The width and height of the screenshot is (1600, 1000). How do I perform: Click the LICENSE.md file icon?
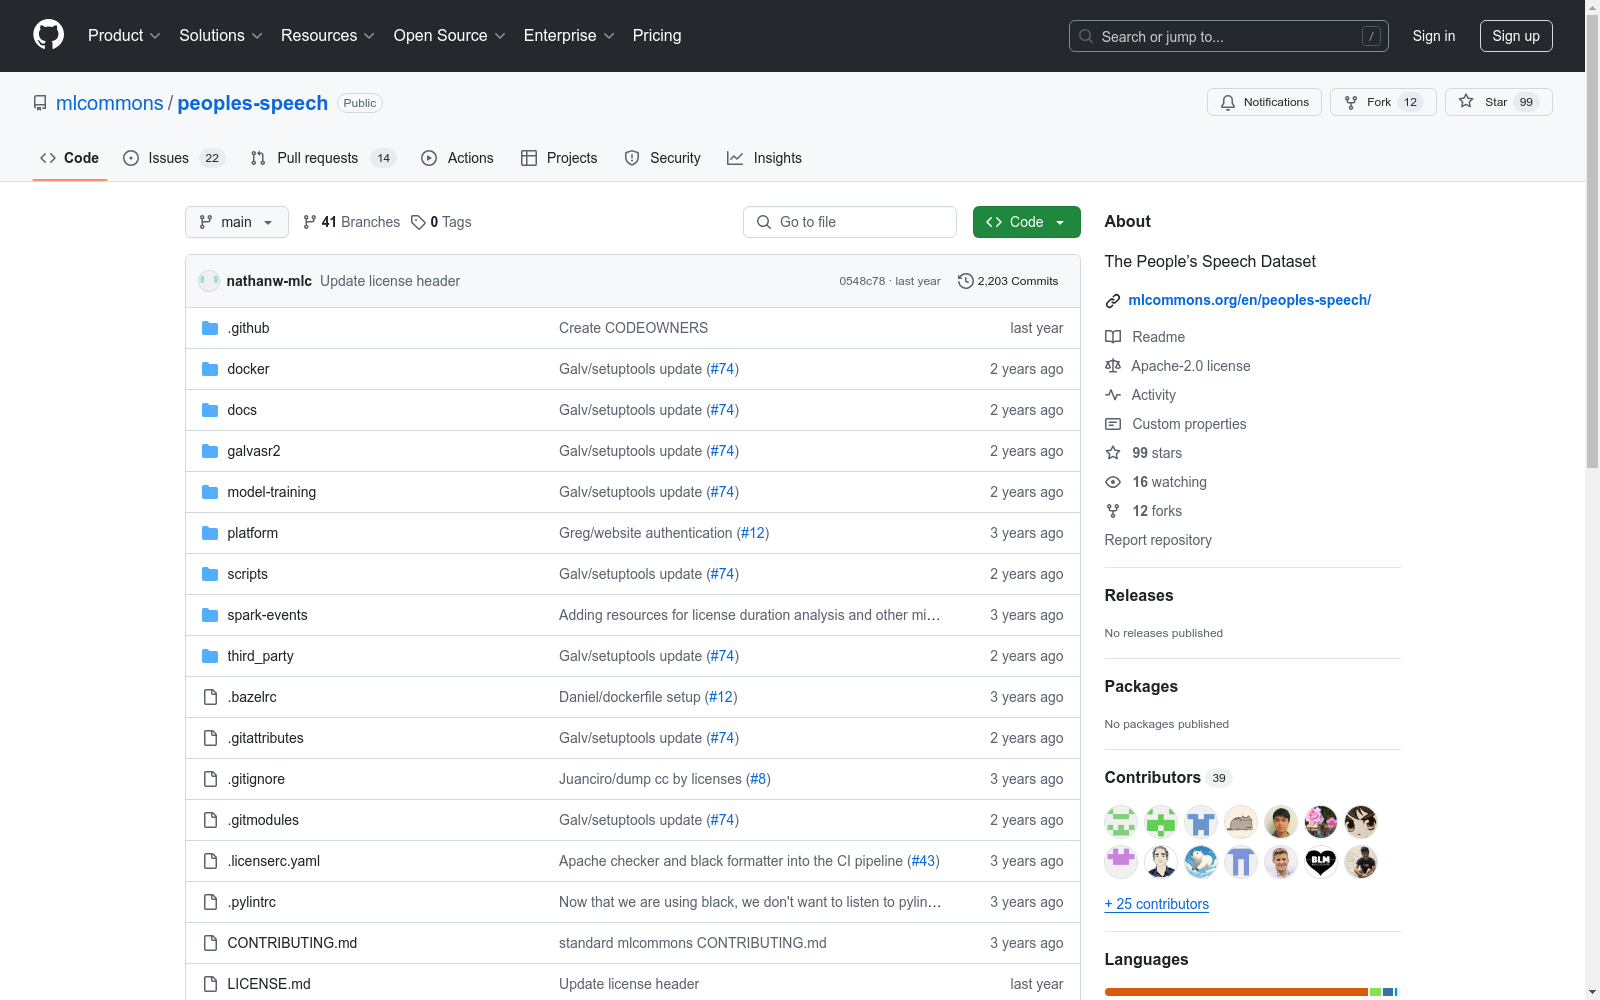click(x=210, y=984)
